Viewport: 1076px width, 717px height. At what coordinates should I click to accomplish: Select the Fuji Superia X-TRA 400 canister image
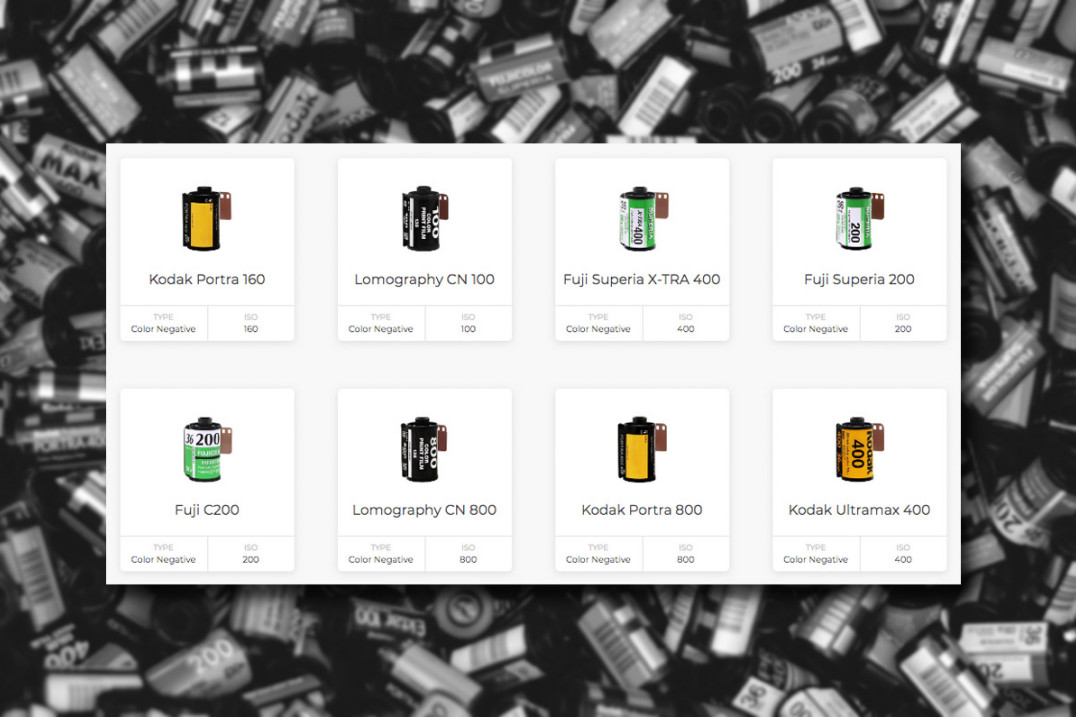(x=643, y=218)
